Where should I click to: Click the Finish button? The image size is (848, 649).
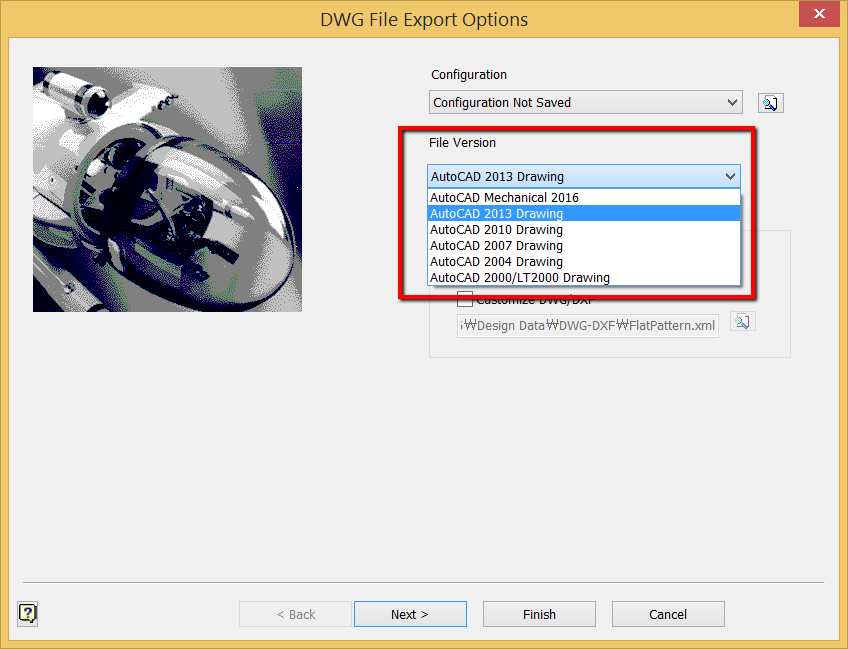pos(539,614)
